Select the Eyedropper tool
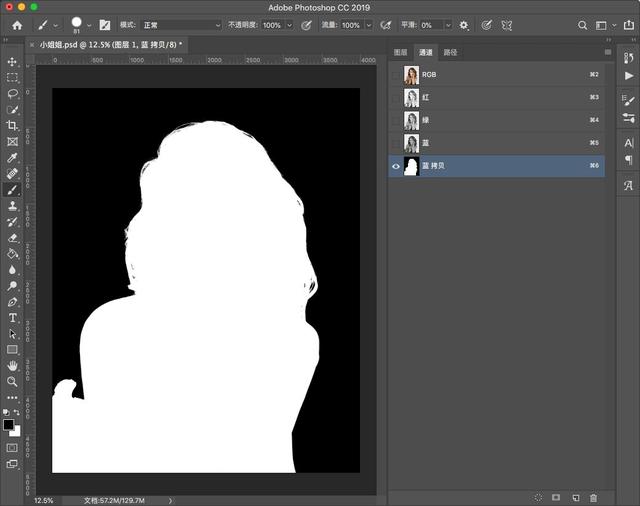The image size is (640, 506). [12, 158]
